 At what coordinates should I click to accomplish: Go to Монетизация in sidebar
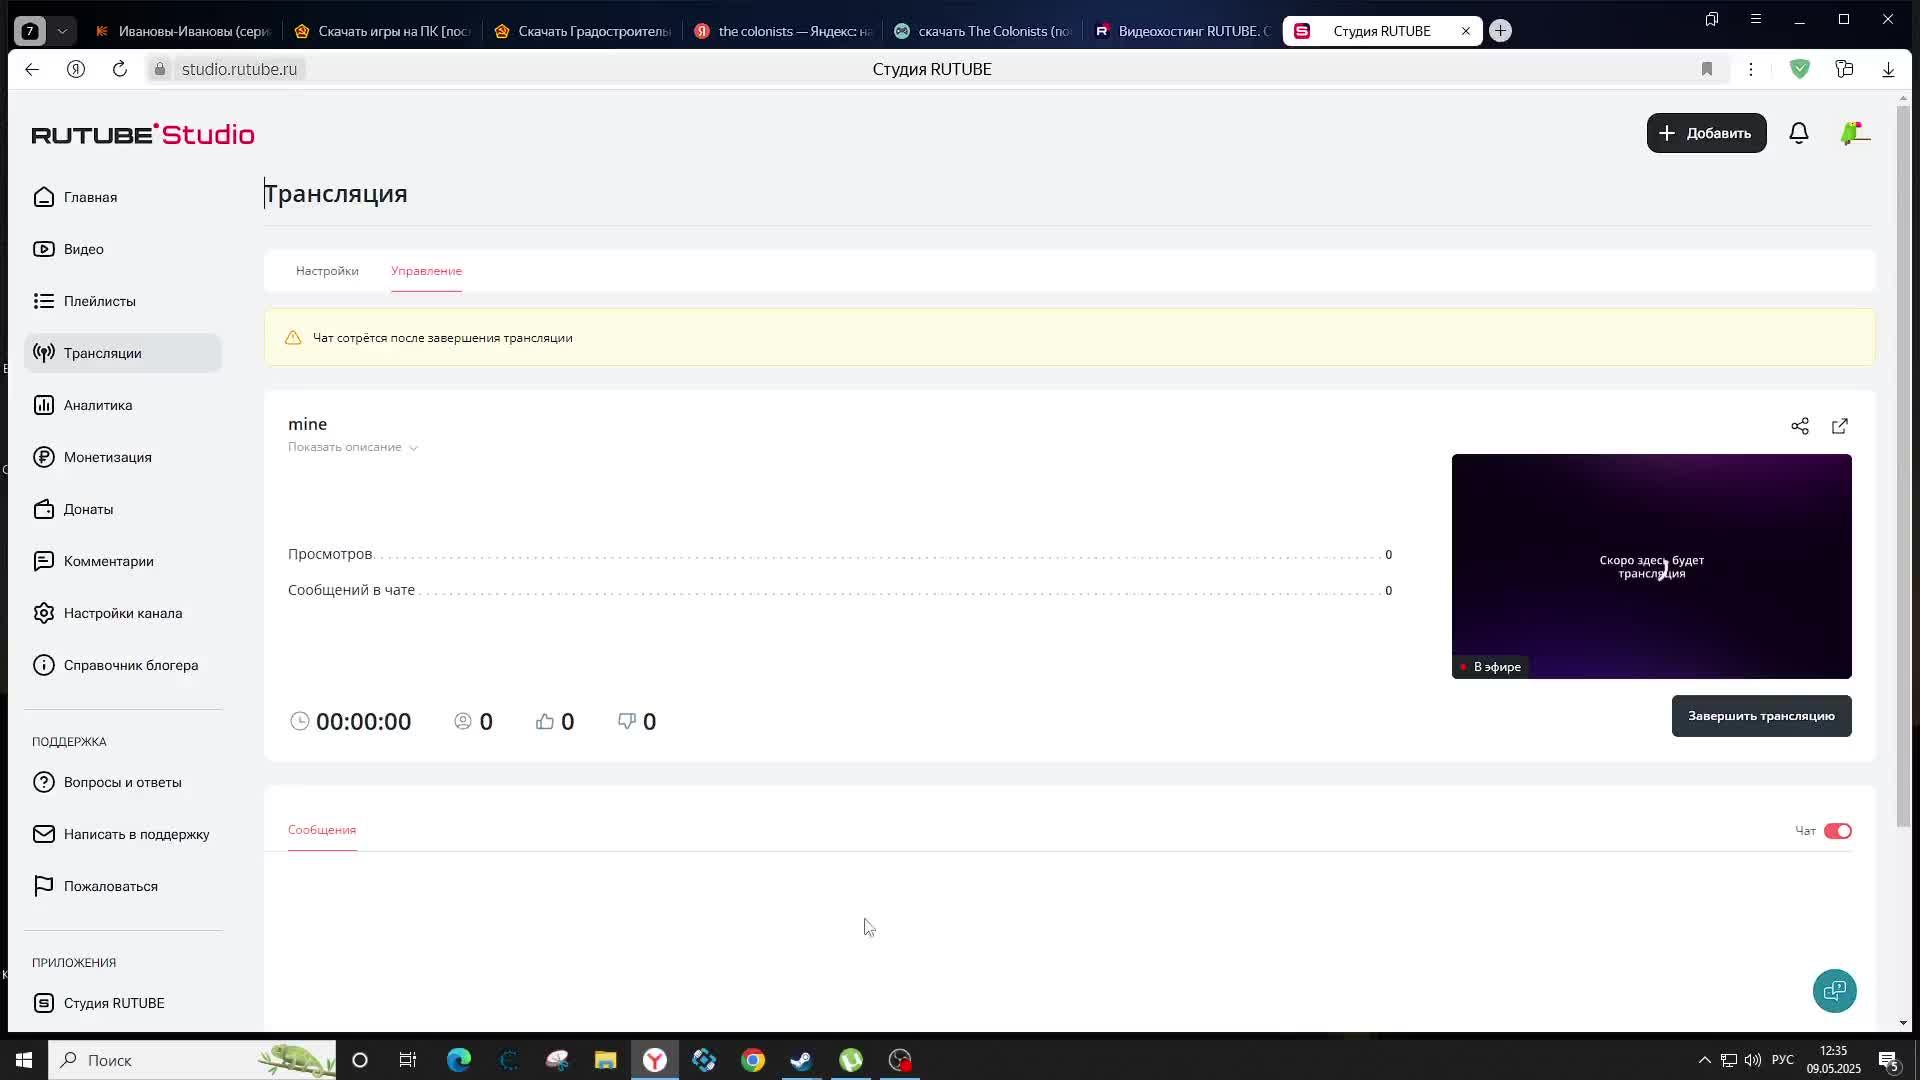click(x=107, y=457)
